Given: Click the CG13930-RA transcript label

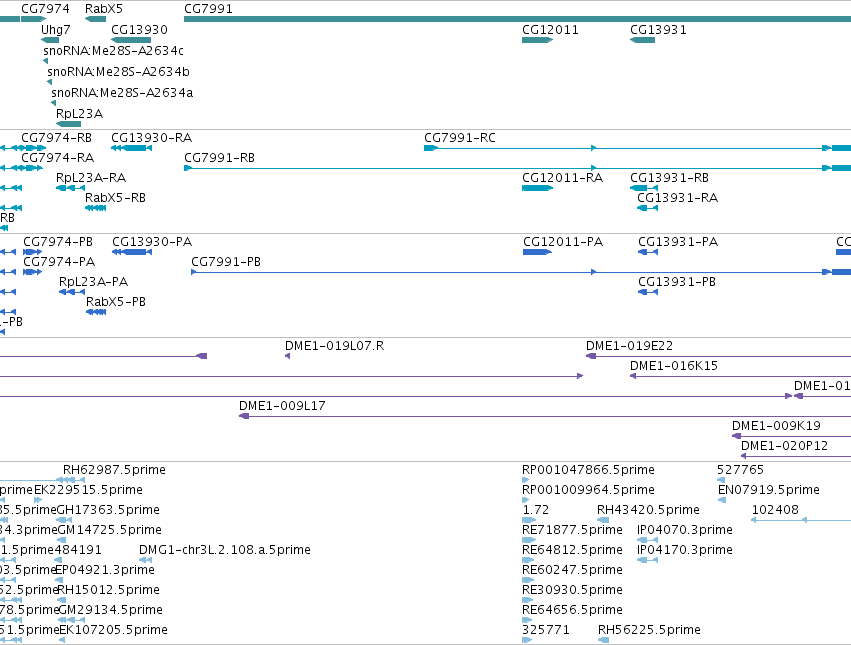Looking at the screenshot, I should click(x=151, y=138).
